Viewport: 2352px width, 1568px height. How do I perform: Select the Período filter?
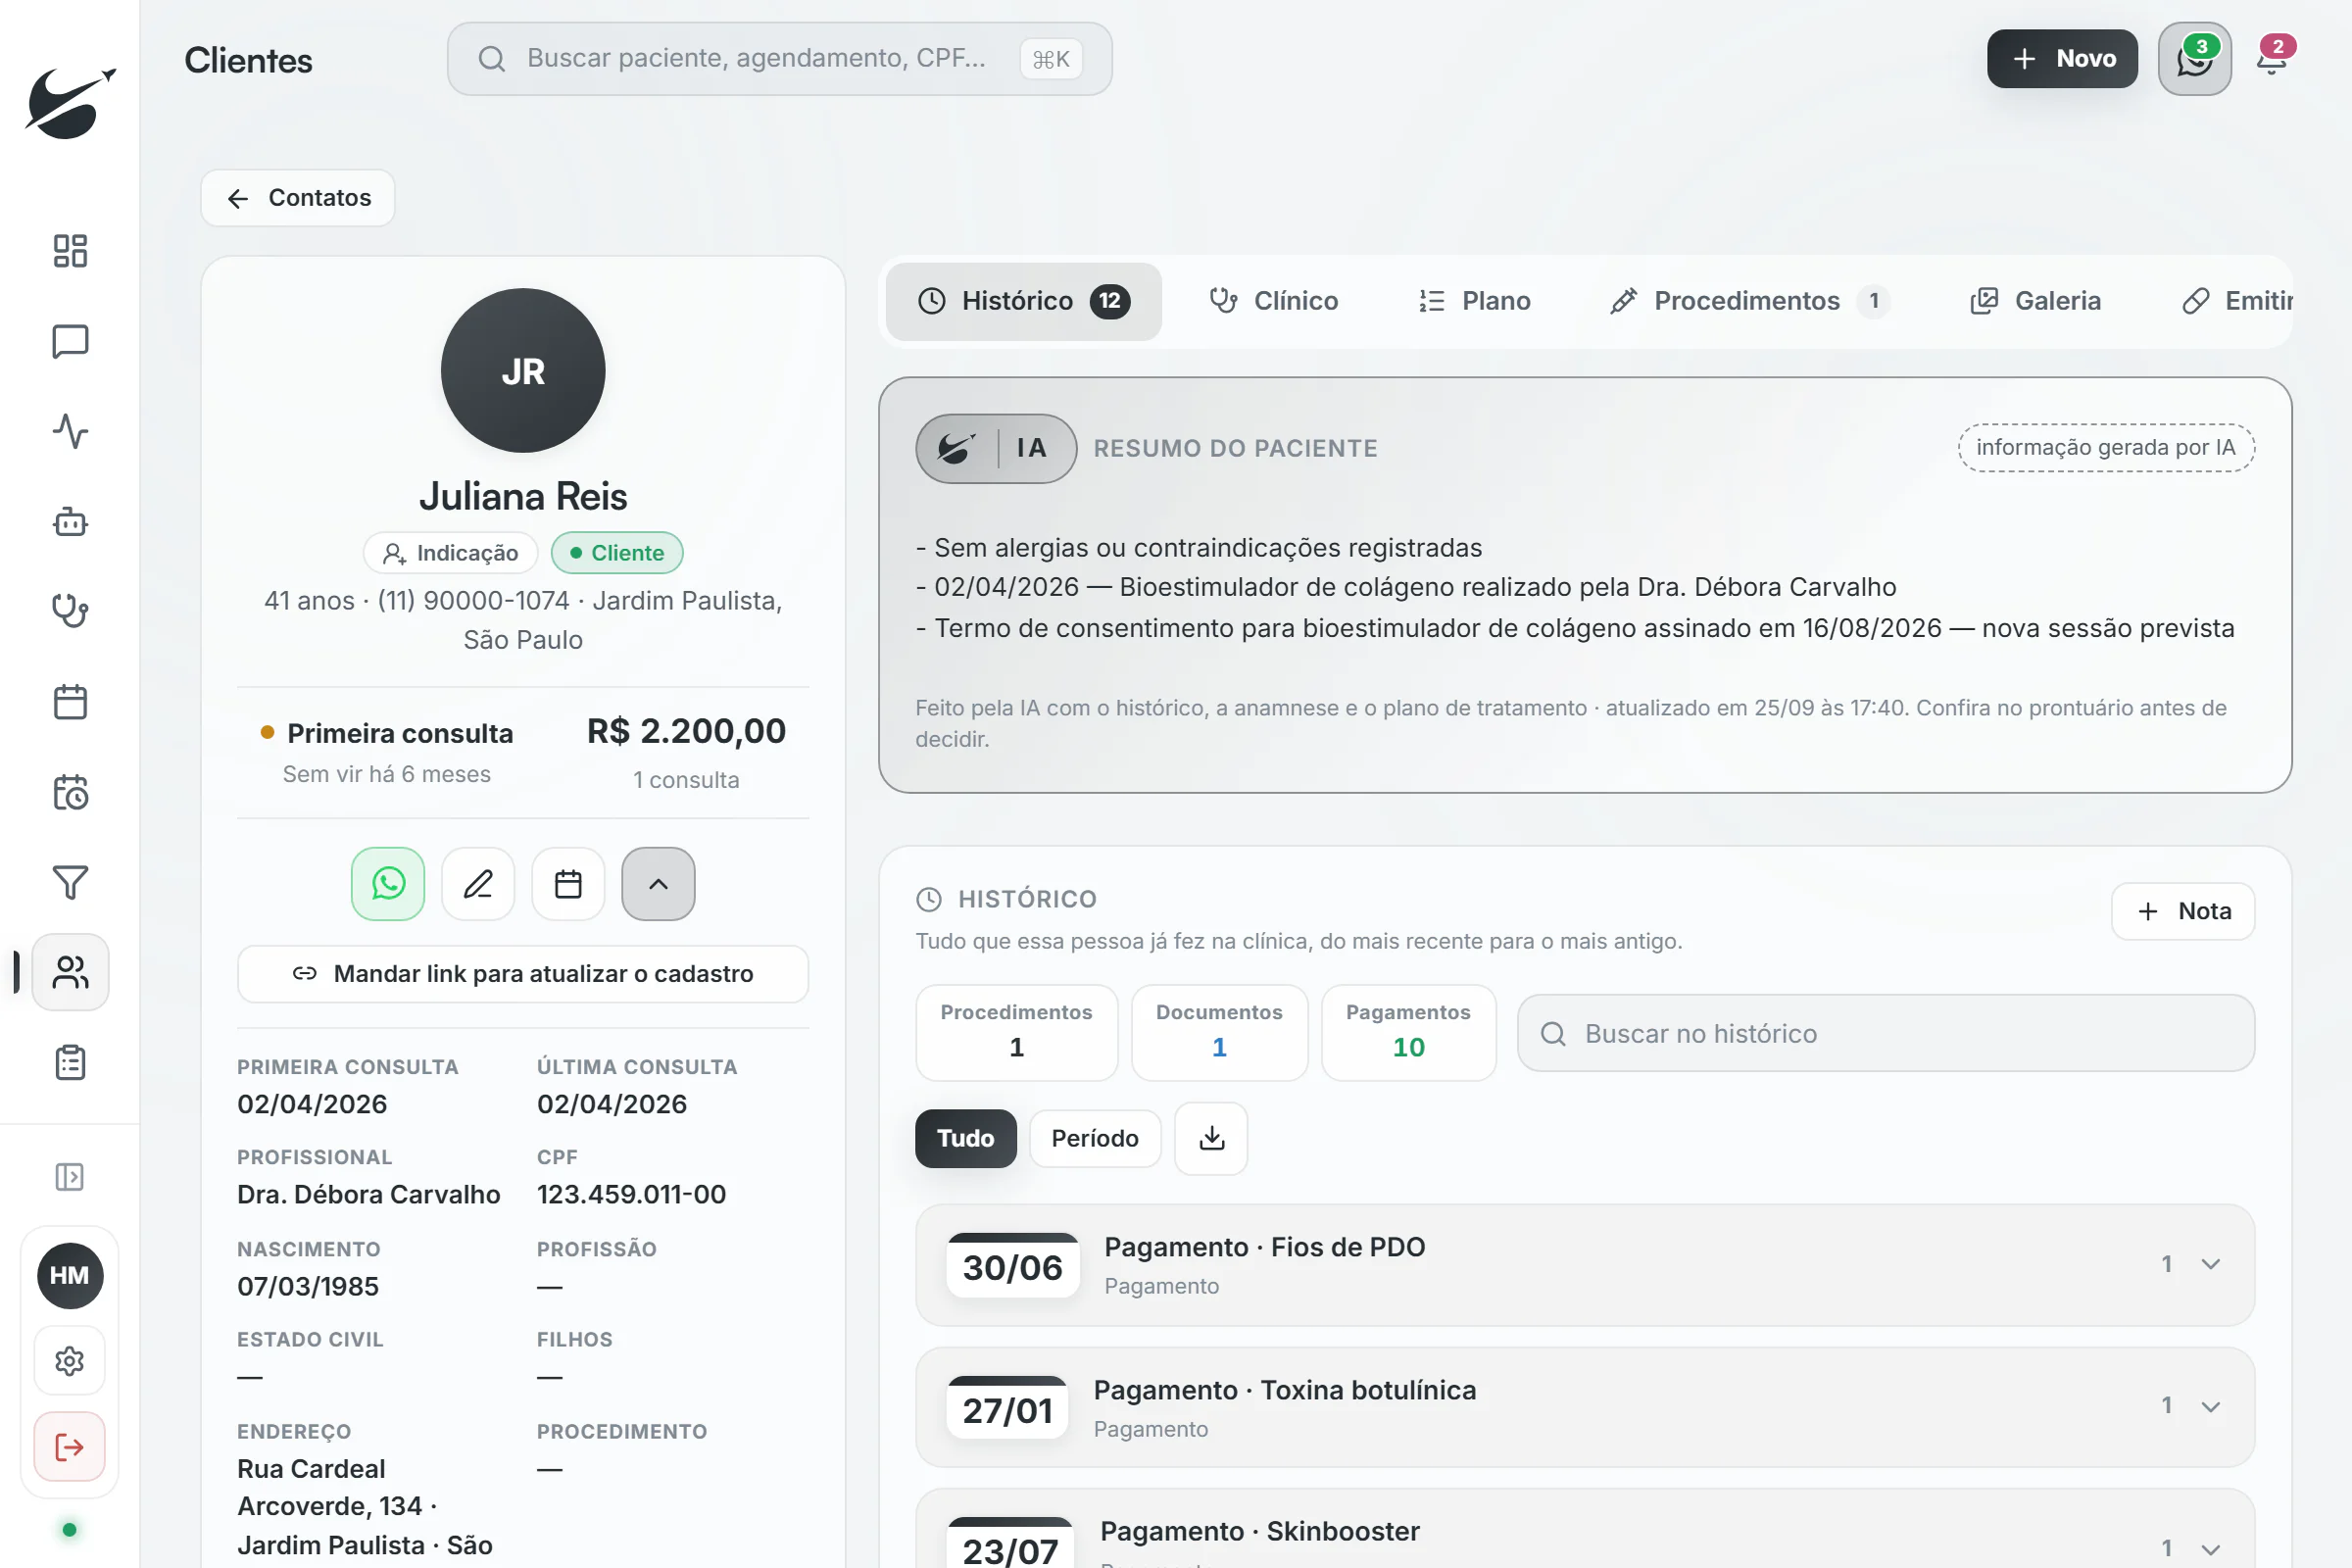[x=1095, y=1138]
